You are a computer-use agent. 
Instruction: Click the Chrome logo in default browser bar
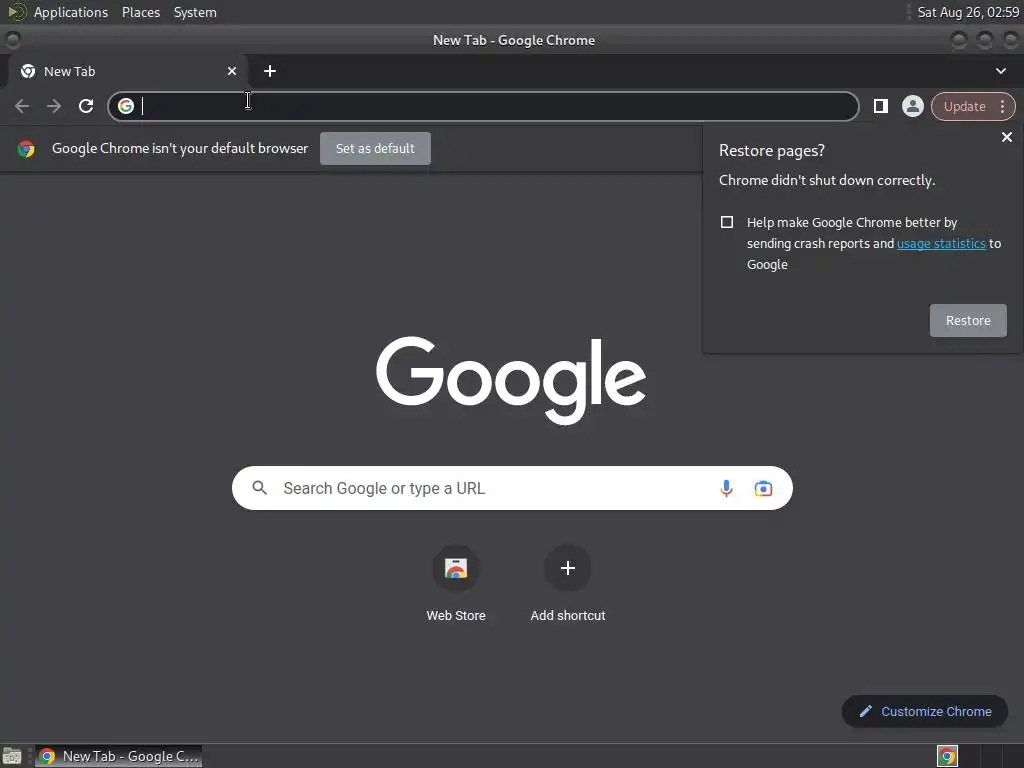click(26, 149)
